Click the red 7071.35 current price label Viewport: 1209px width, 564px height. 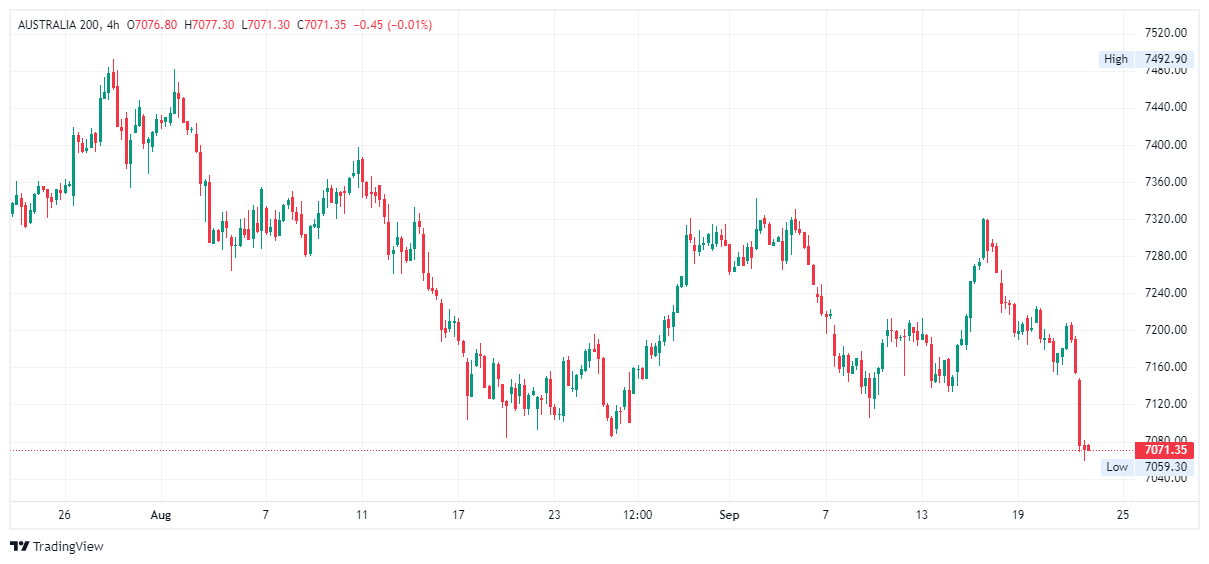[1165, 450]
